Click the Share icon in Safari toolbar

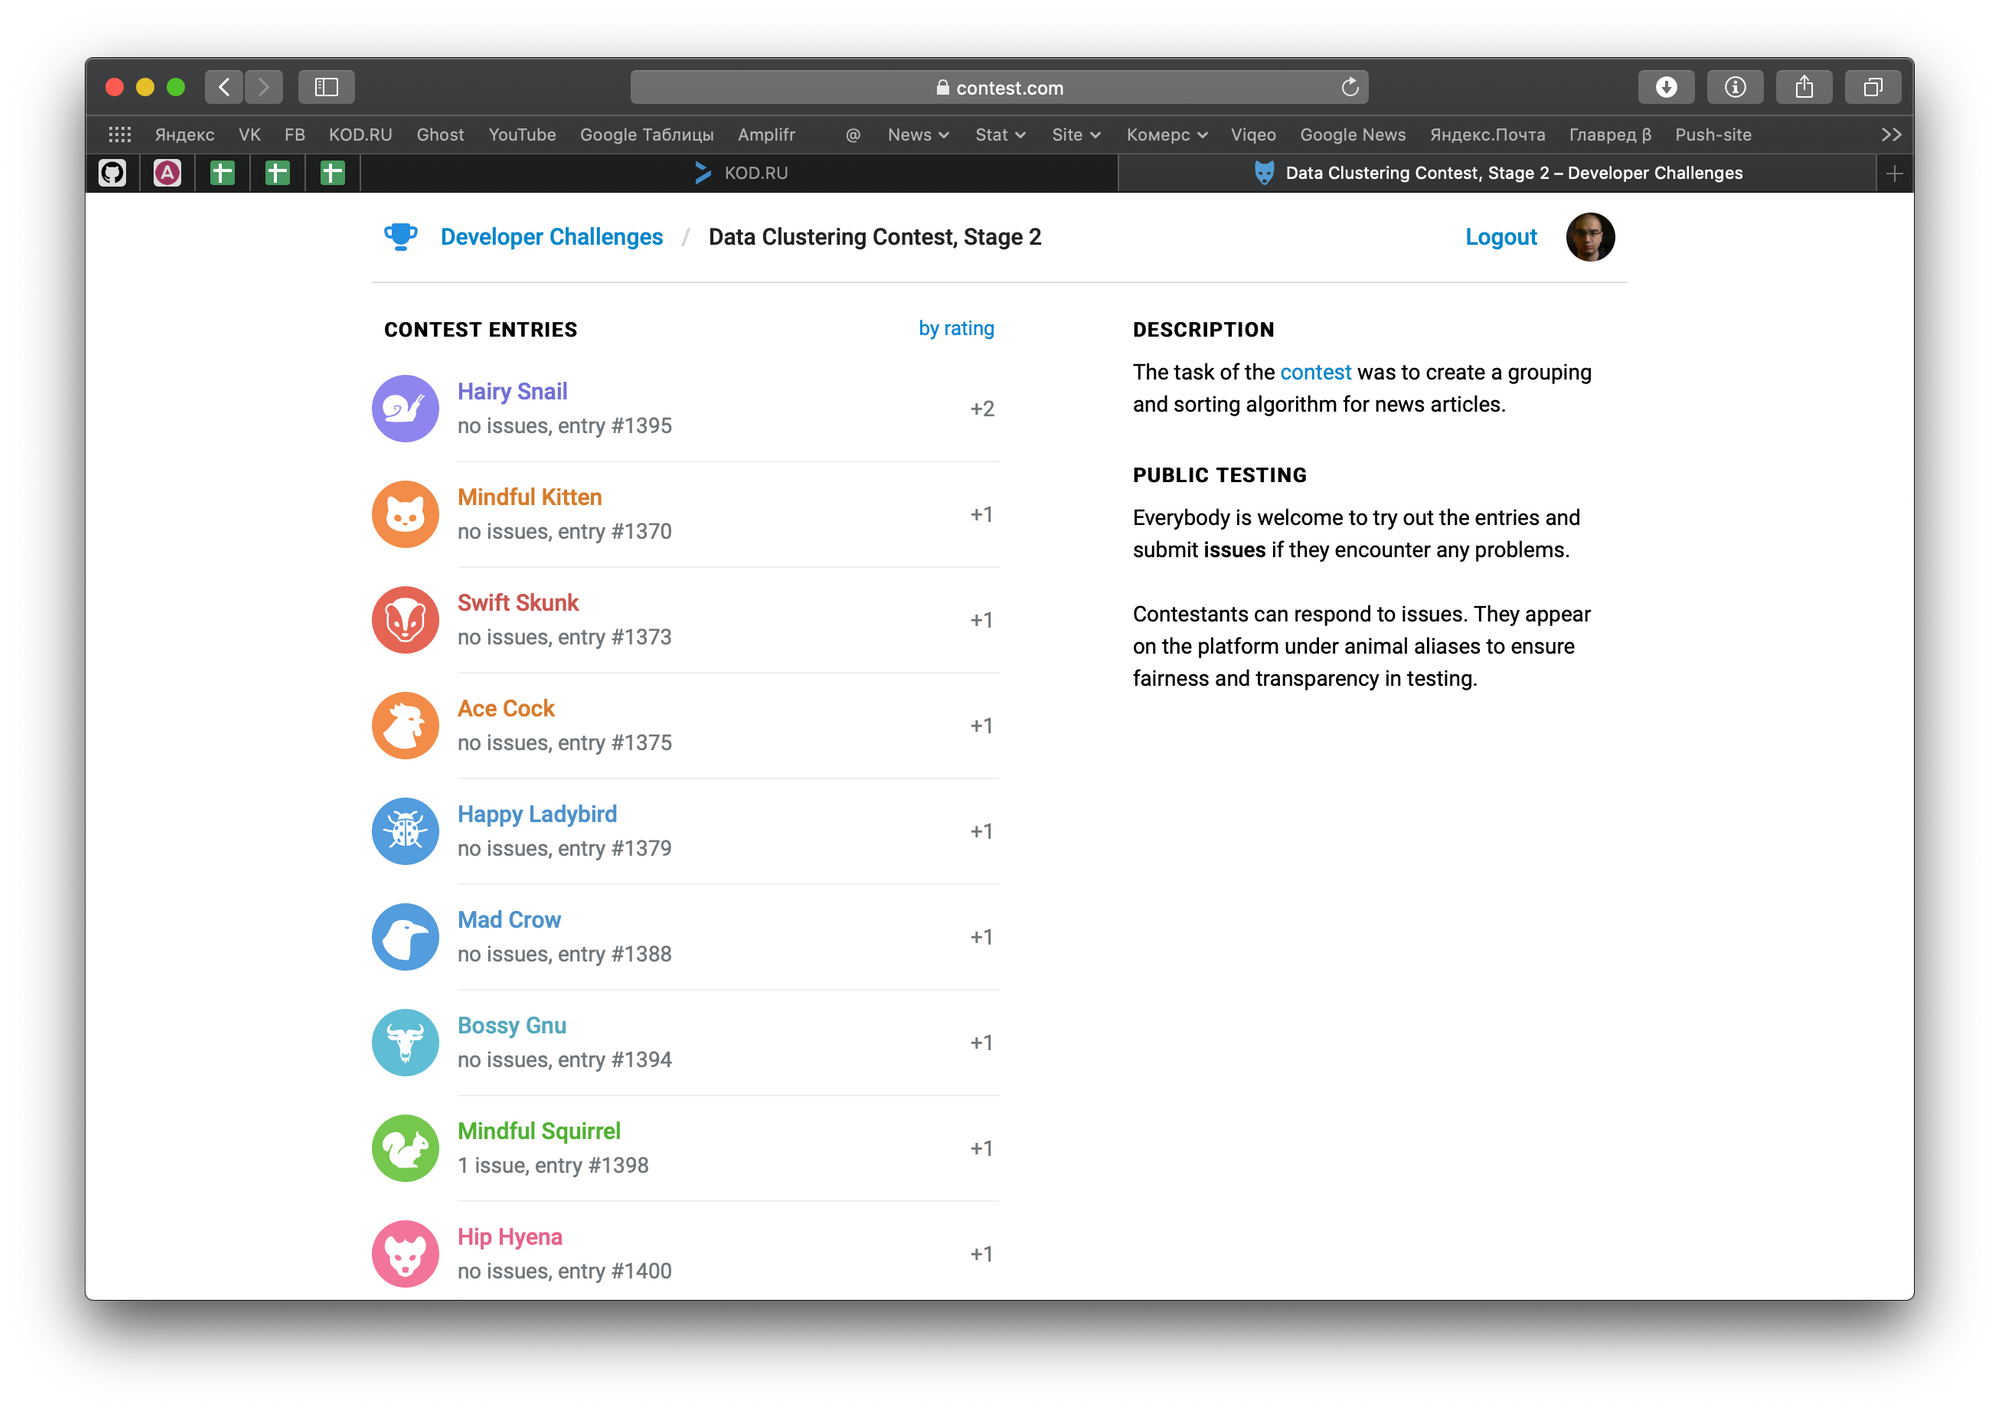click(1803, 87)
